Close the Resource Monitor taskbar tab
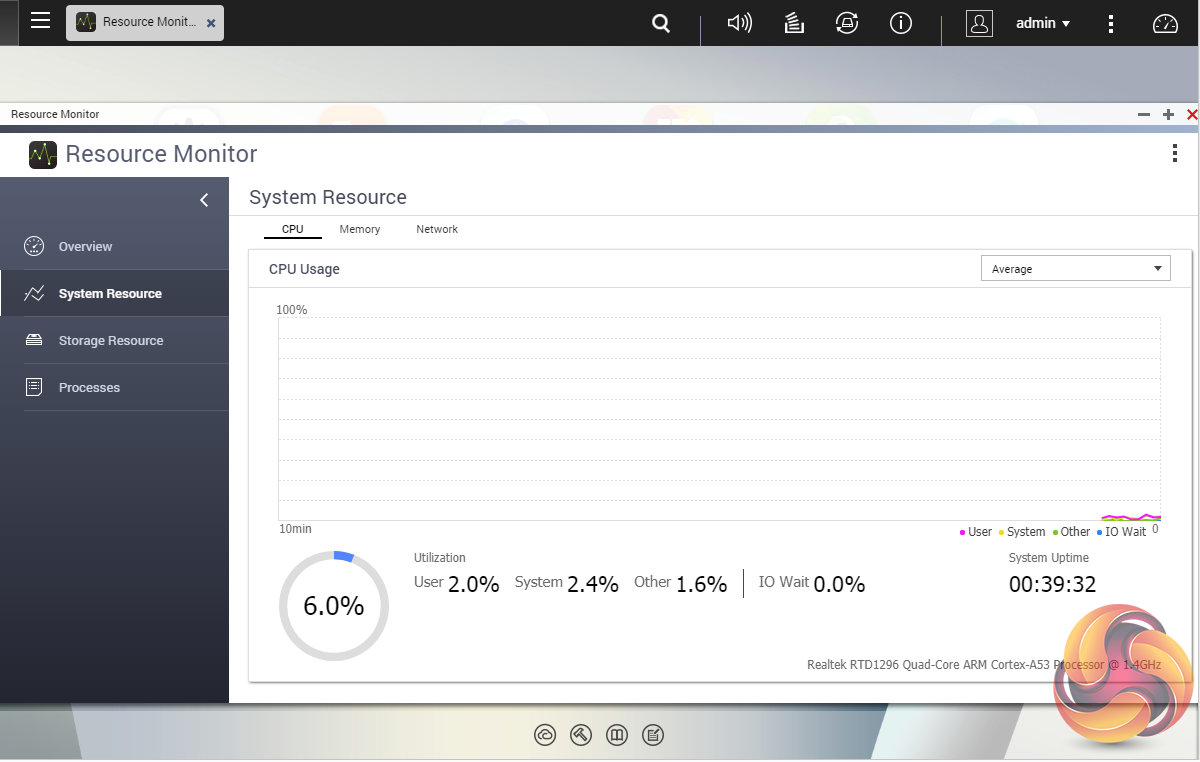The width and height of the screenshot is (1200, 762). point(211,23)
